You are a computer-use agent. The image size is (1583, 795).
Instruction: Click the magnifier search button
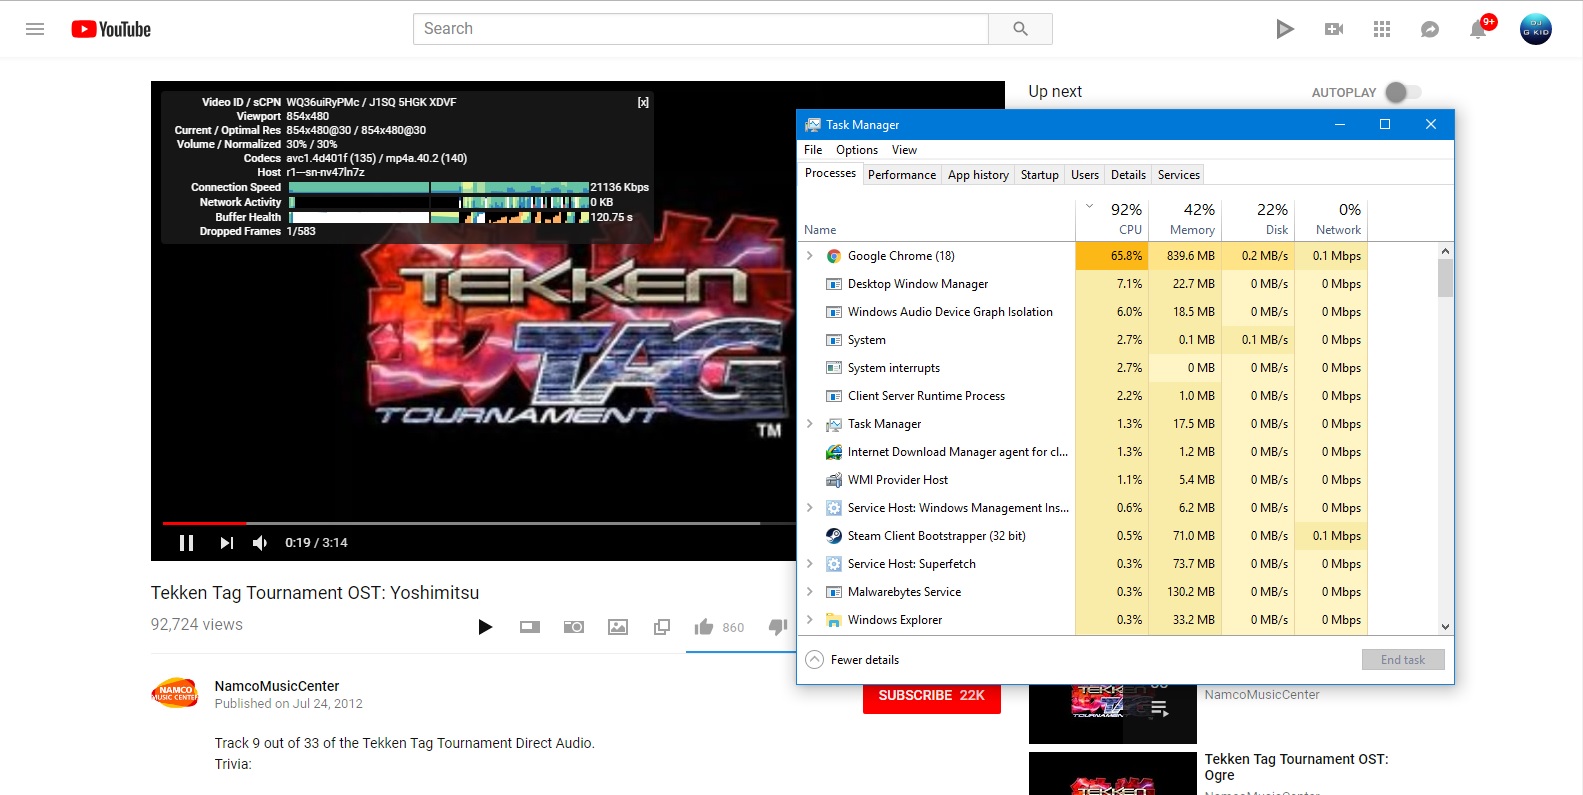[x=1020, y=29]
